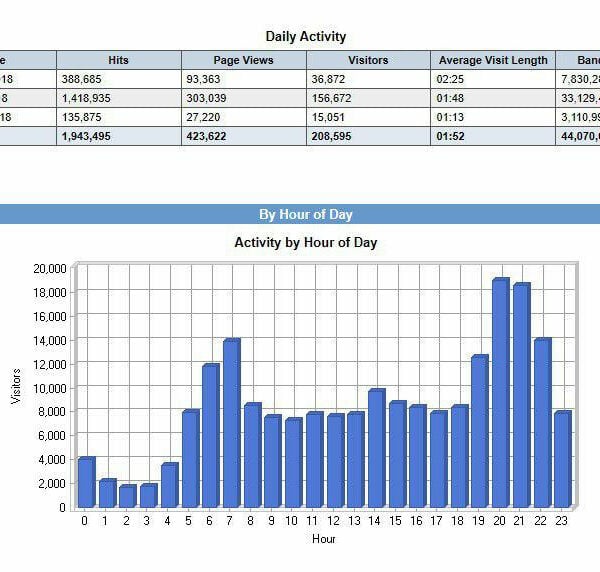Image resolution: width=600 pixels, height=572 pixels.
Task: Click the 10,000 y-axis label
Action: click(50, 388)
